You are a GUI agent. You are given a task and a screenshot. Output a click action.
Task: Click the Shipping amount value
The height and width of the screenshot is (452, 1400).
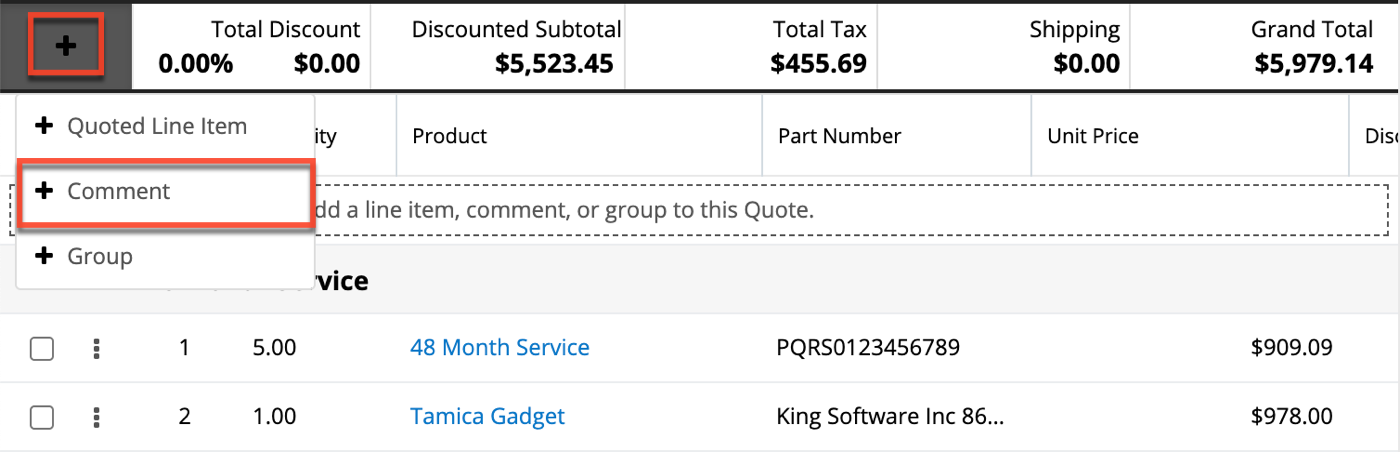coord(1086,65)
